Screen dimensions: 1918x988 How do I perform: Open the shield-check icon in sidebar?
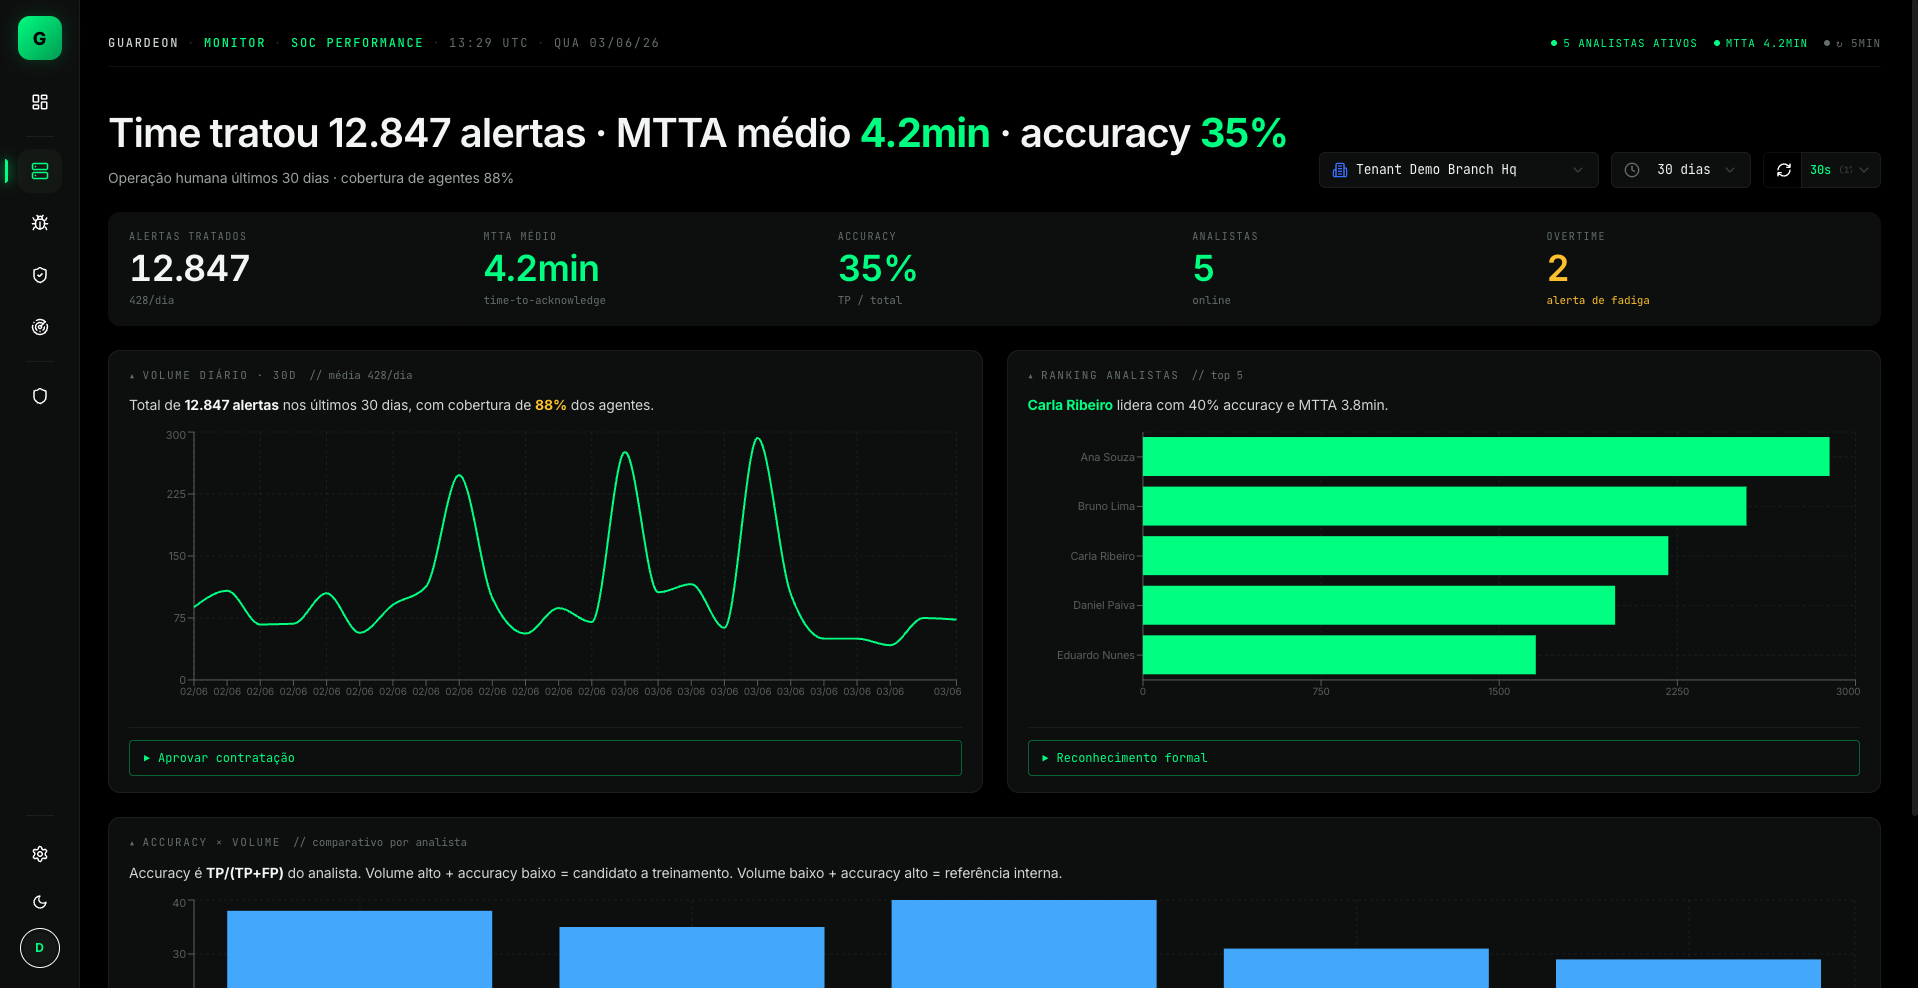[40, 275]
